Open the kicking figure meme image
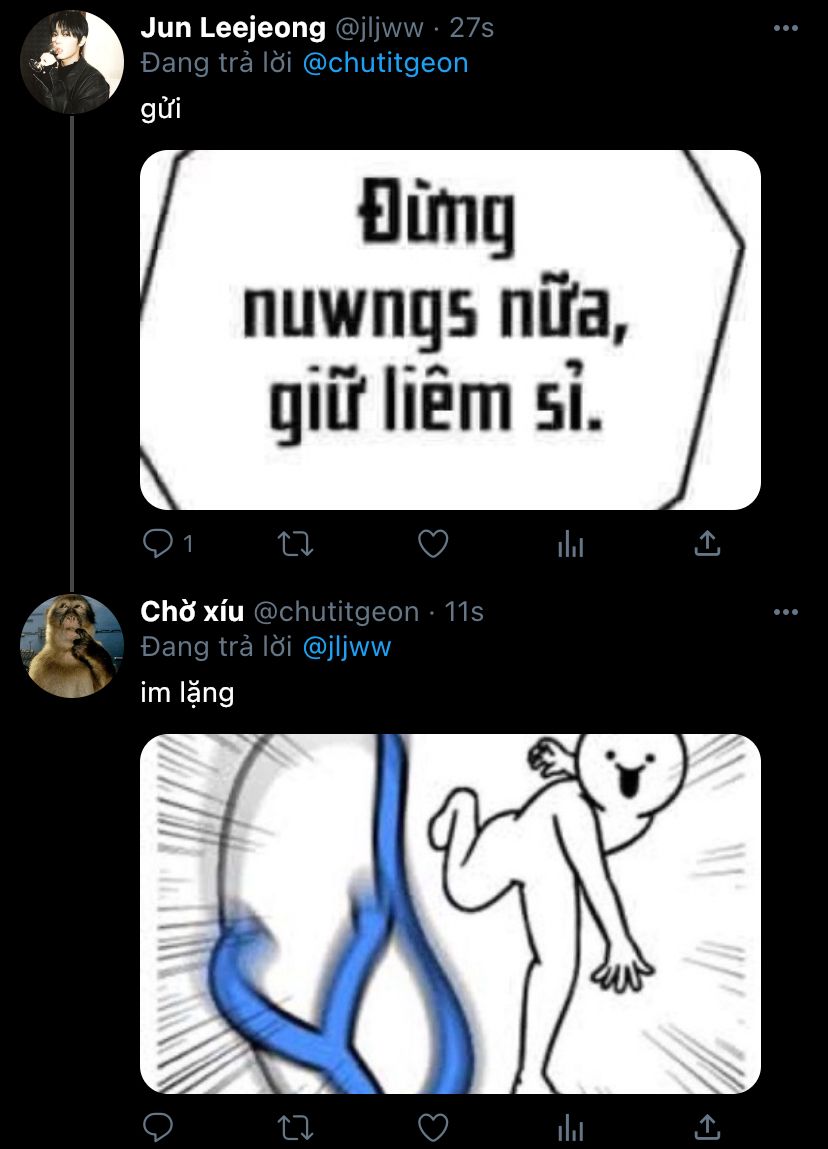 click(450, 913)
